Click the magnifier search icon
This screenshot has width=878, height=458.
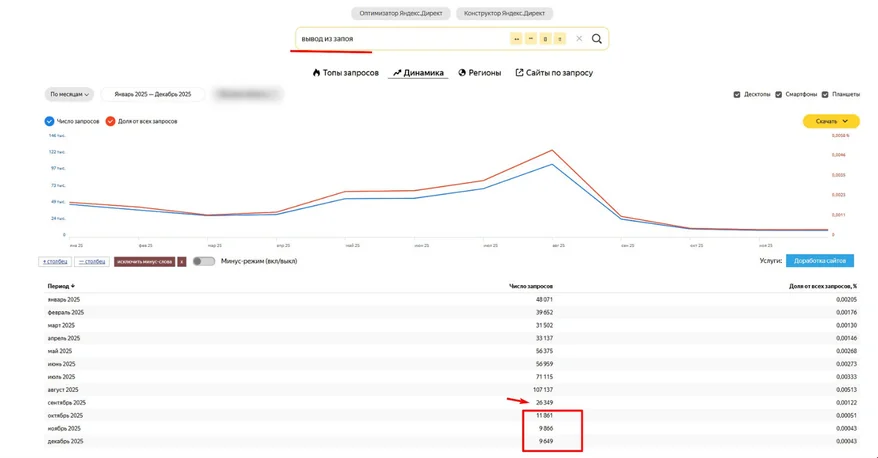click(x=597, y=39)
